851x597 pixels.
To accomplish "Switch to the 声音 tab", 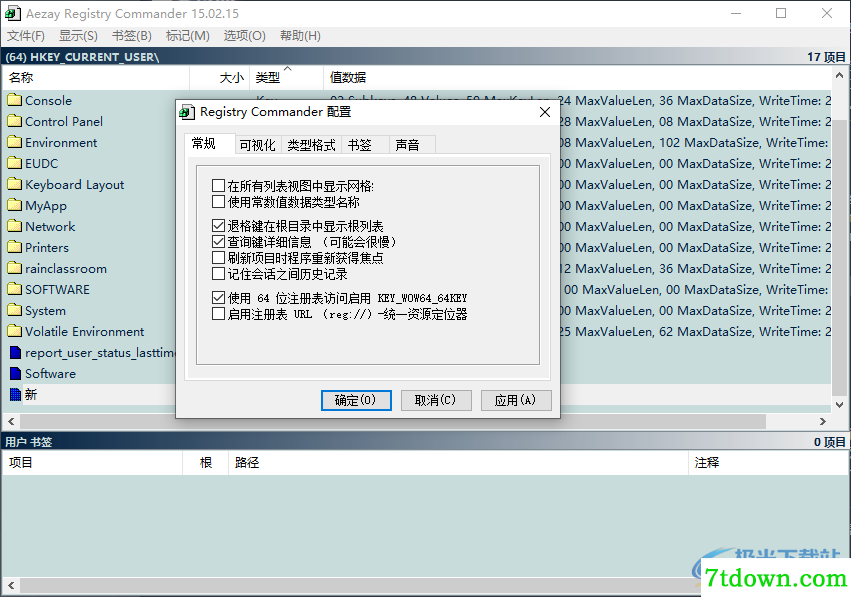I will (412, 145).
